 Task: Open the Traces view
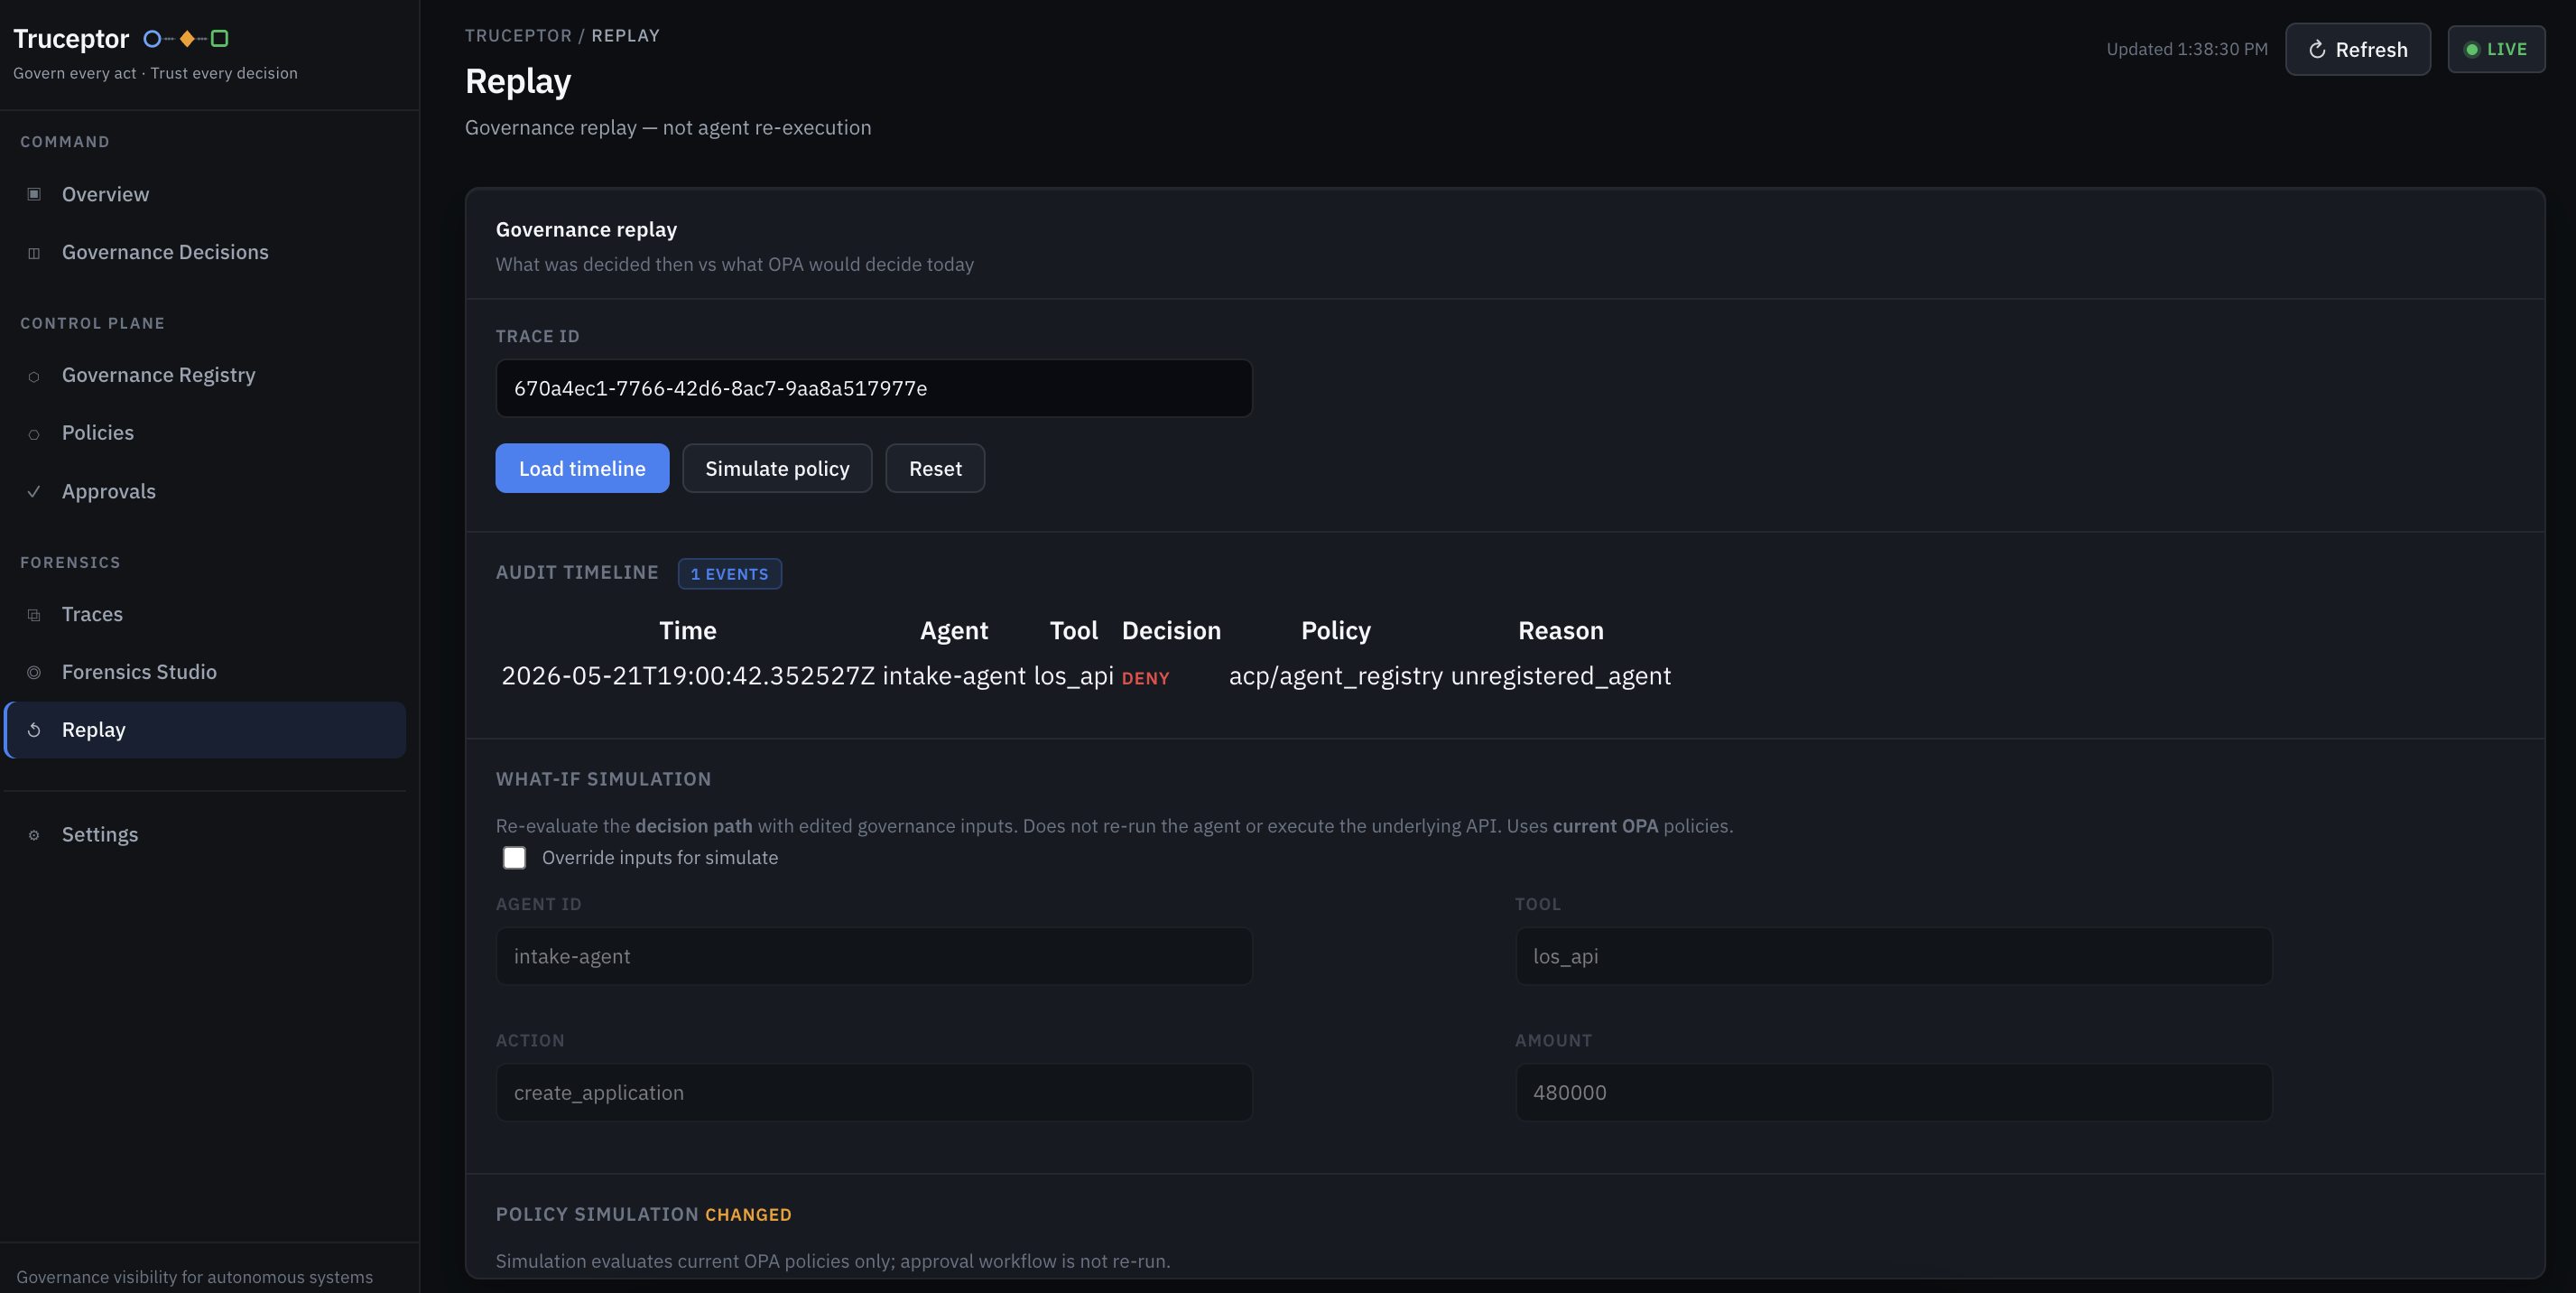pyautogui.click(x=205, y=614)
